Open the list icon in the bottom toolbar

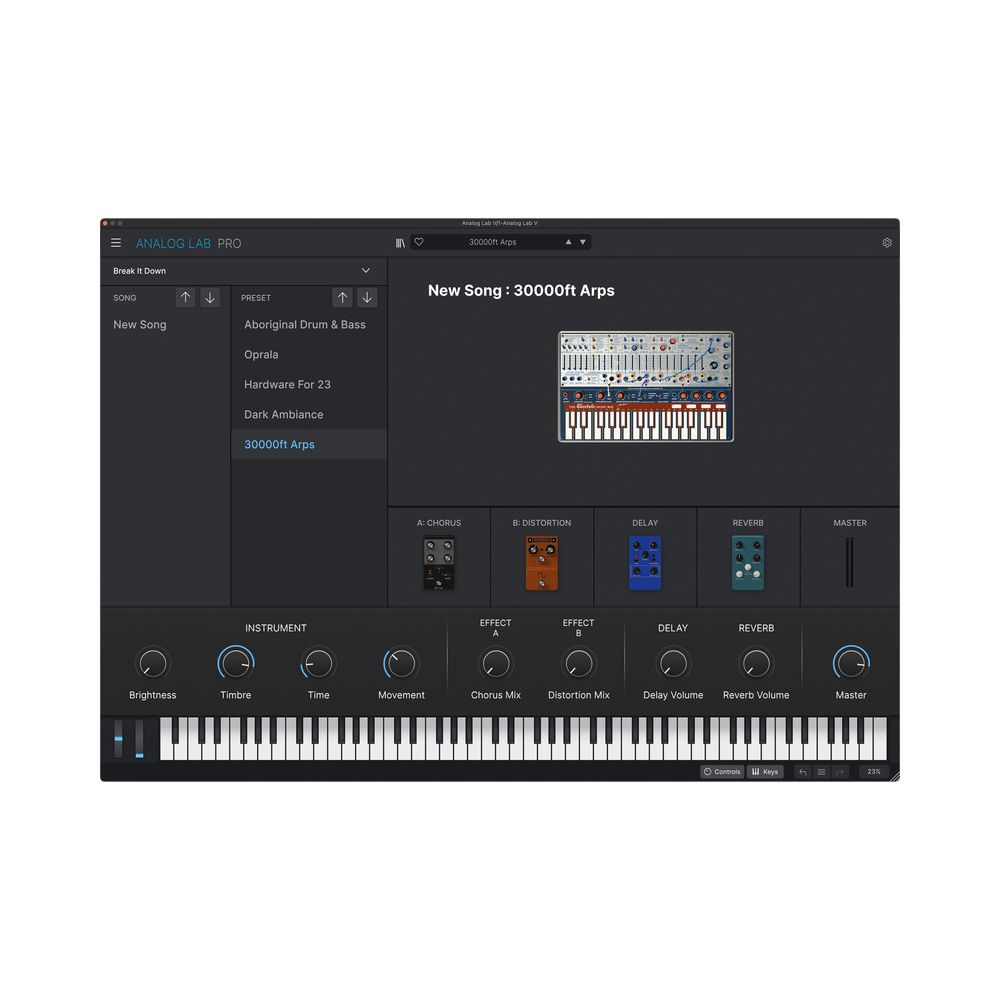[821, 771]
